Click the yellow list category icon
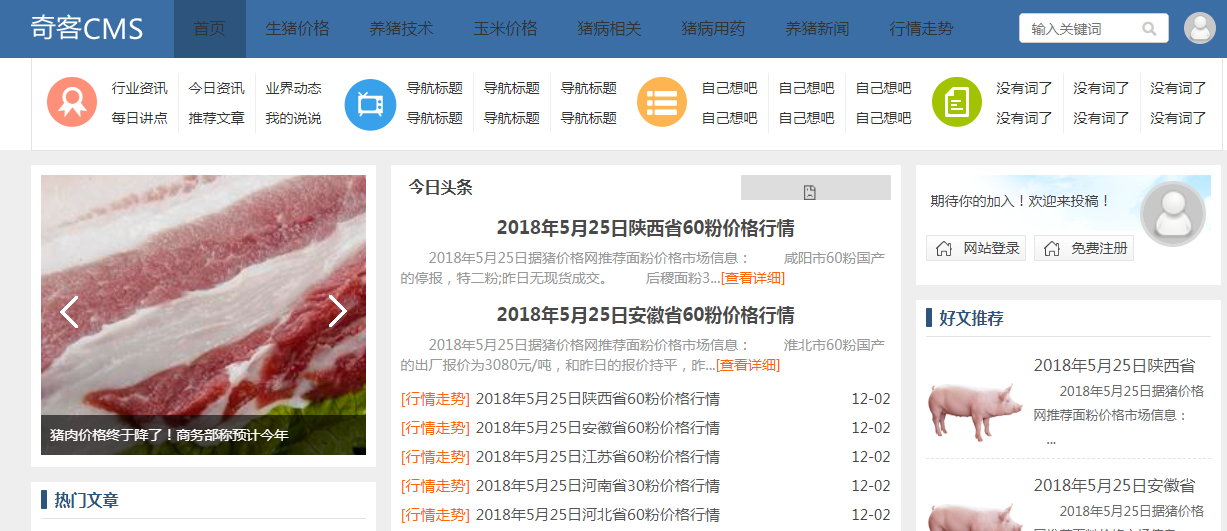1227x531 pixels. pyautogui.click(x=662, y=103)
